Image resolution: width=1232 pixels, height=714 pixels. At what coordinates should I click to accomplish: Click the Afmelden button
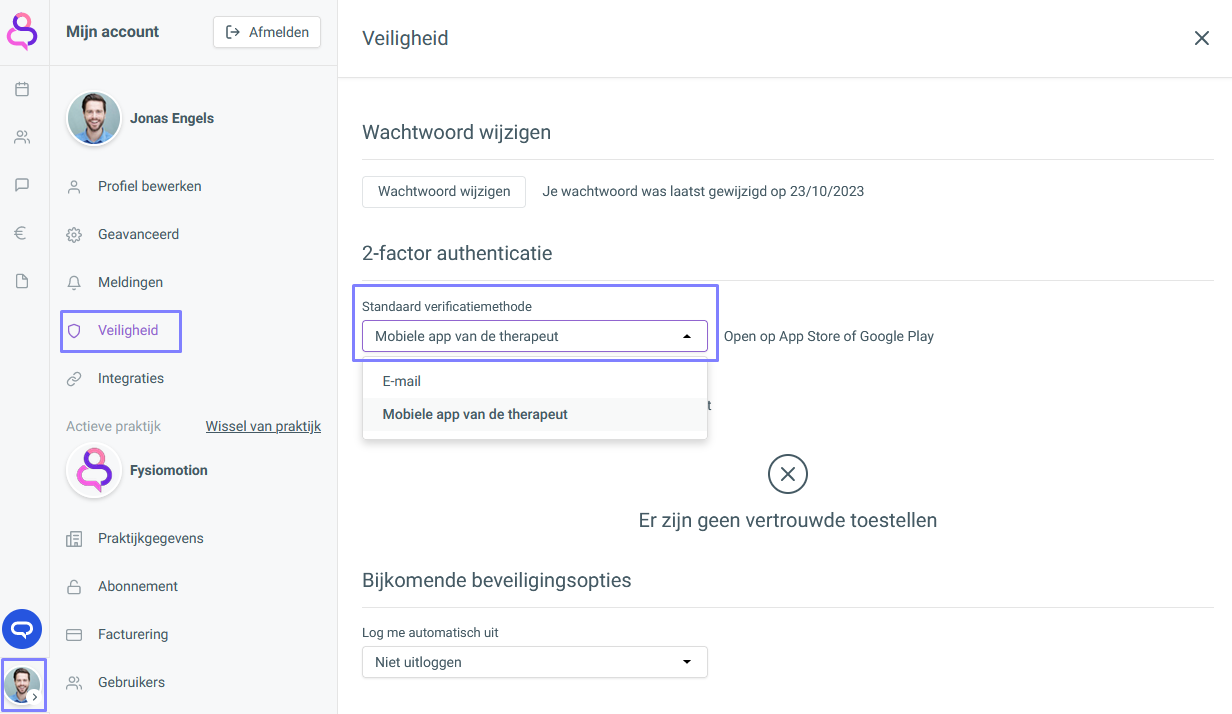click(267, 32)
